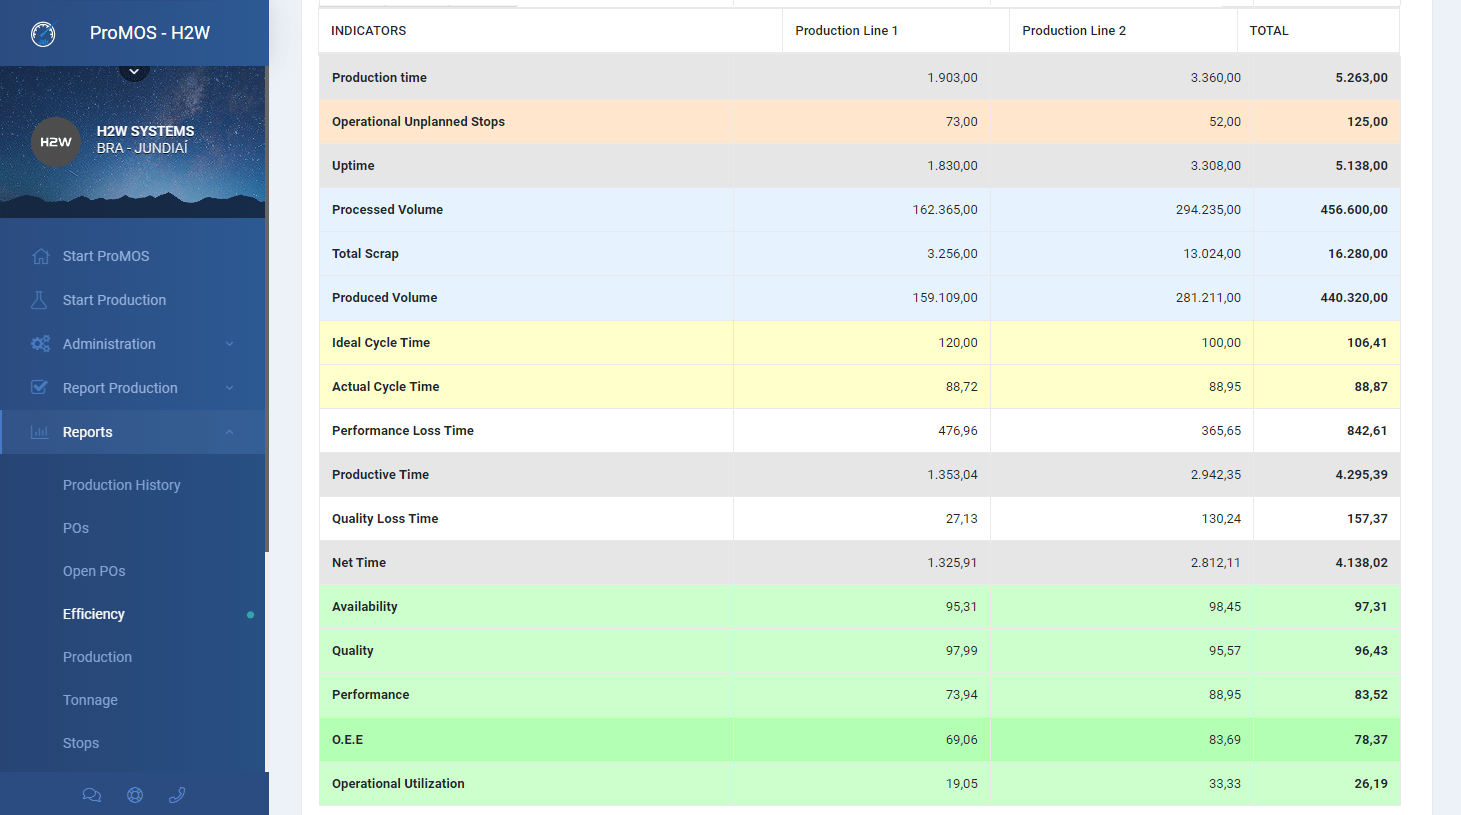Click the H2W company avatar

tap(56, 142)
